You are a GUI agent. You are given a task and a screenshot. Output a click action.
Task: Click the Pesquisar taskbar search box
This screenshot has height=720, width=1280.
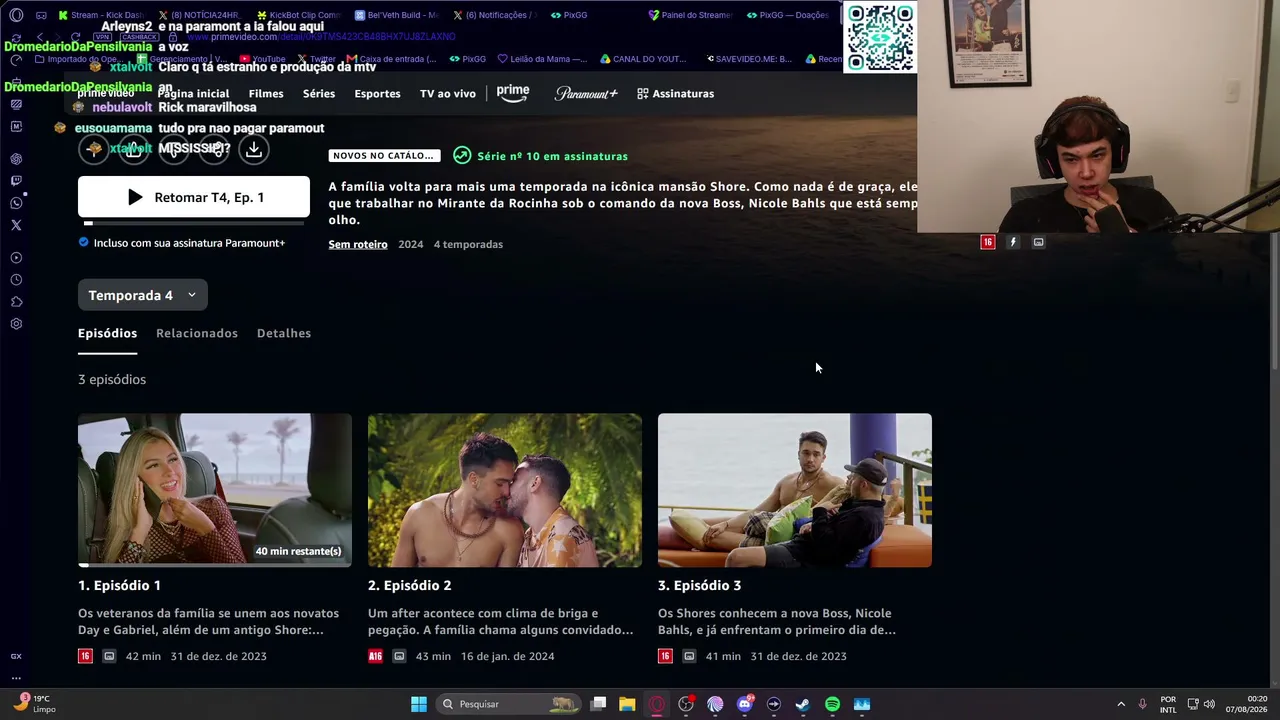[510, 704]
